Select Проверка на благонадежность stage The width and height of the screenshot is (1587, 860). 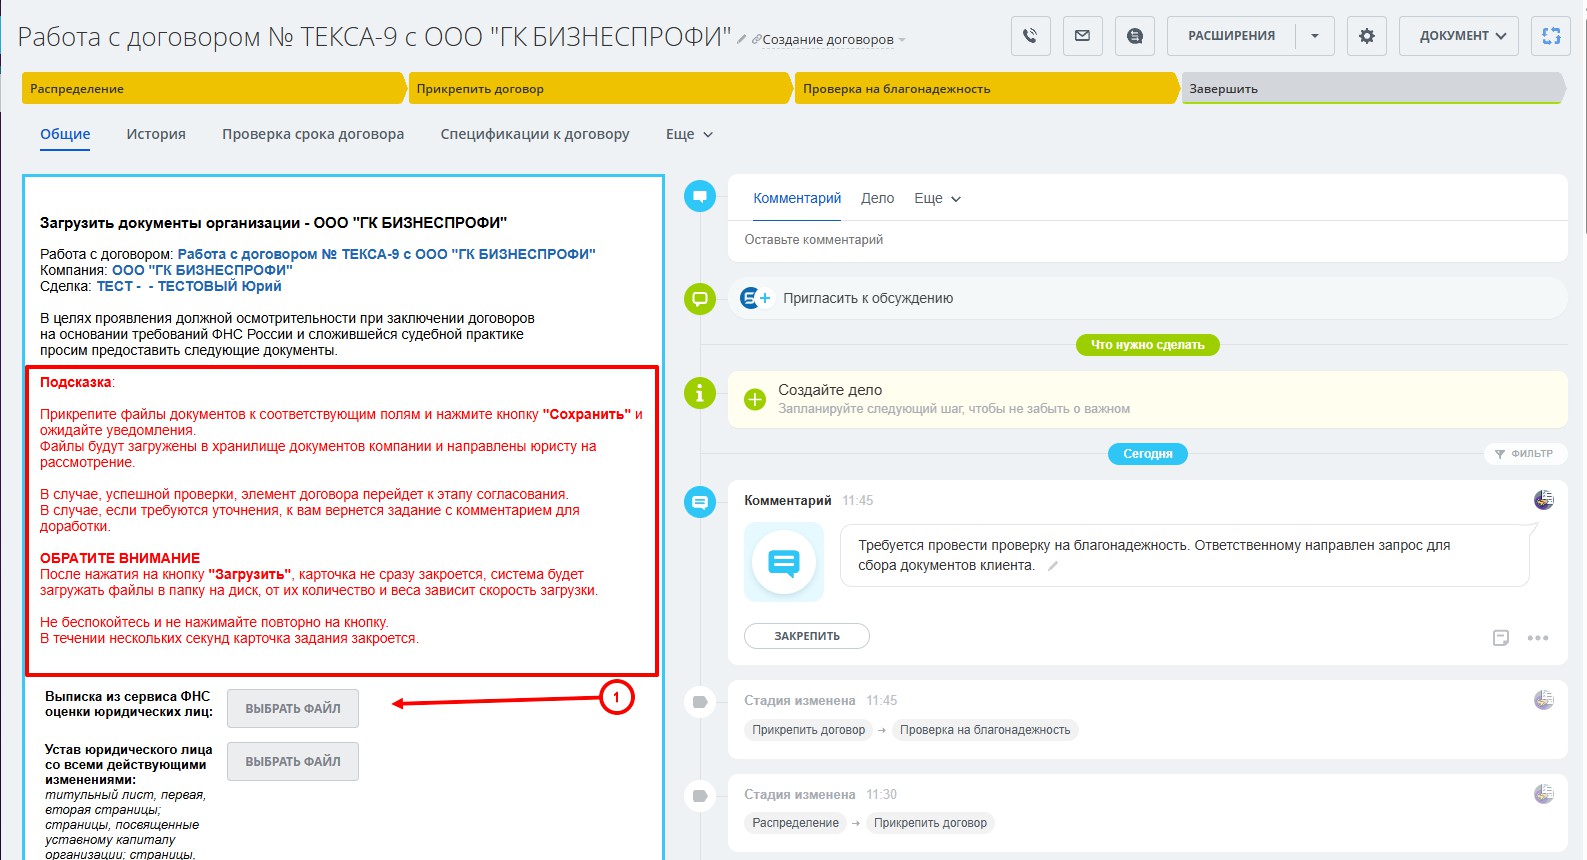coord(986,88)
